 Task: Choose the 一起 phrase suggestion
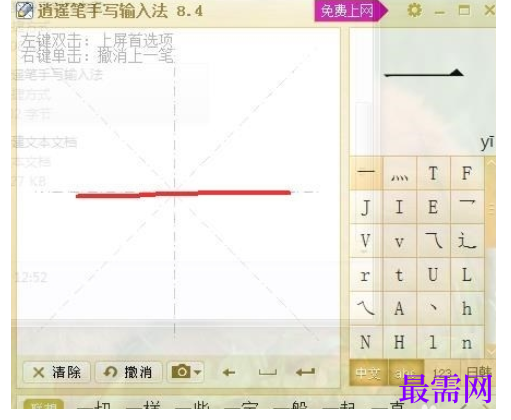(339, 405)
